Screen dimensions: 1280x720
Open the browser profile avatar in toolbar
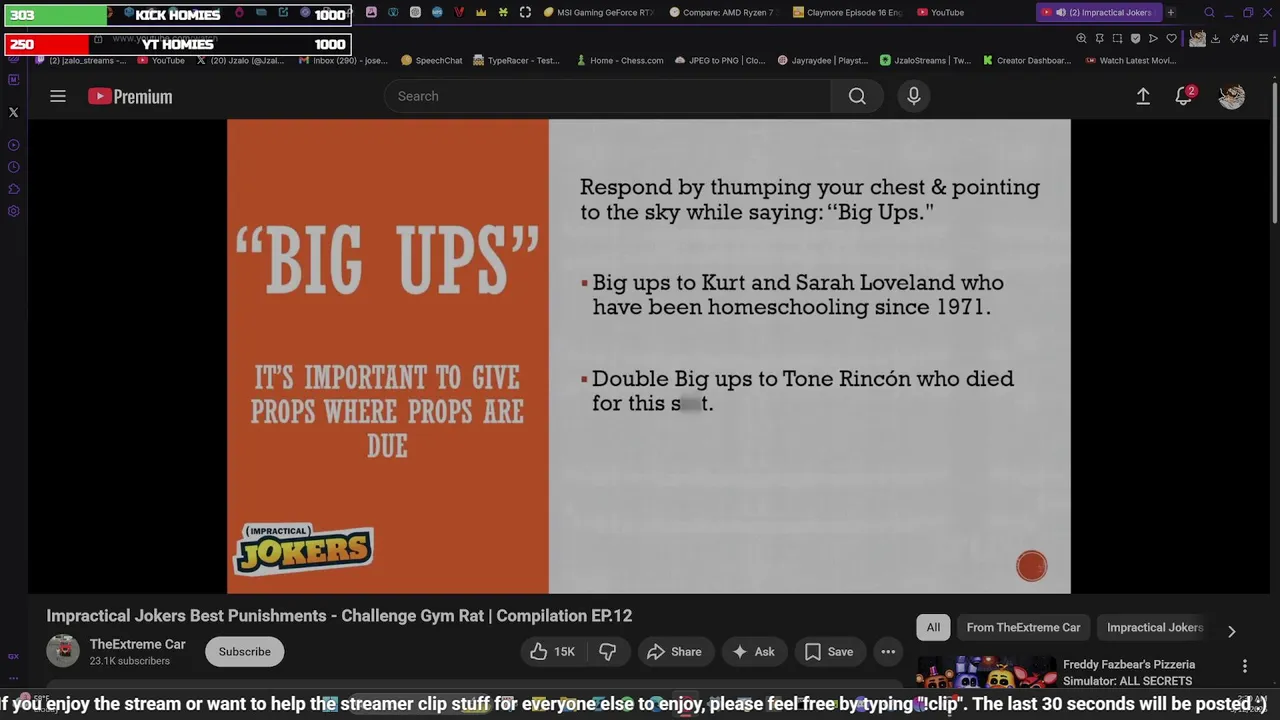pyautogui.click(x=1197, y=39)
